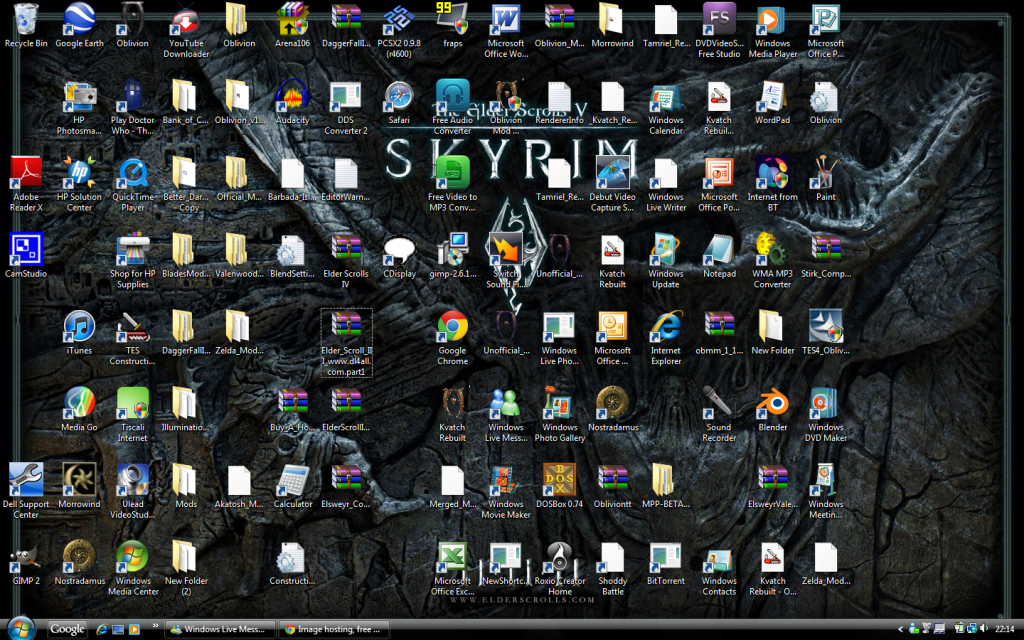Launch Google Earth from the desktop
Image resolution: width=1024 pixels, height=640 pixels.
point(79,20)
